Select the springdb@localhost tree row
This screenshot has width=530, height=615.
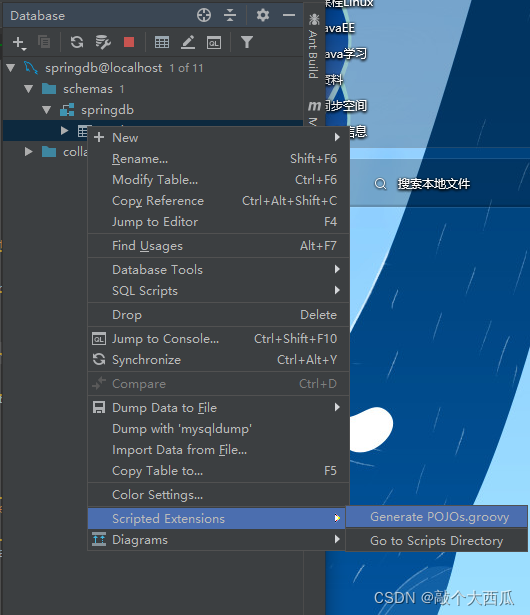tap(153, 68)
